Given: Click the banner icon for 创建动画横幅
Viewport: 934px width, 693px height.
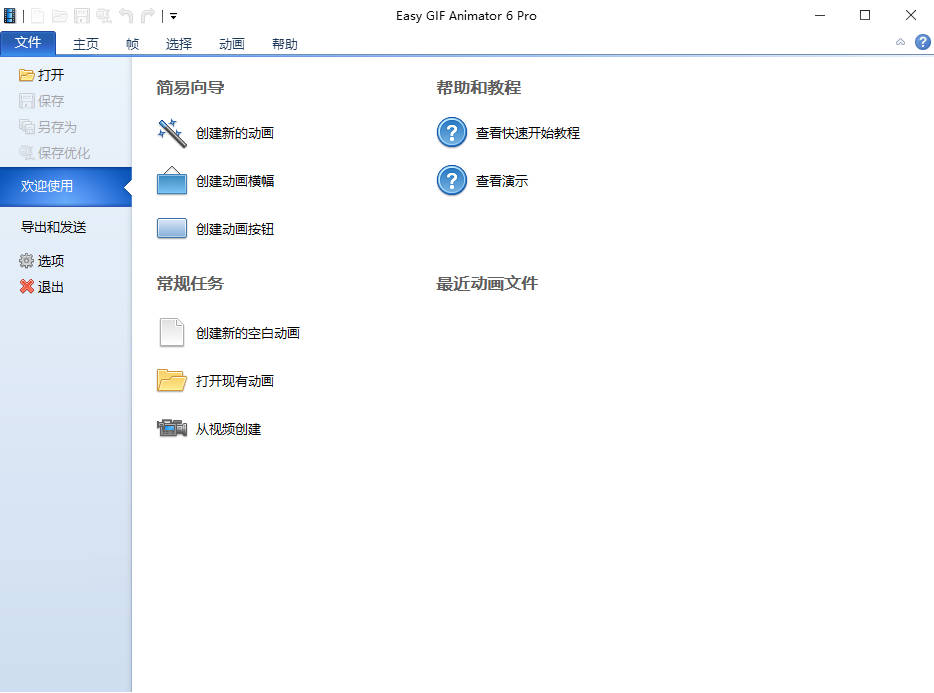Looking at the screenshot, I should [x=172, y=181].
